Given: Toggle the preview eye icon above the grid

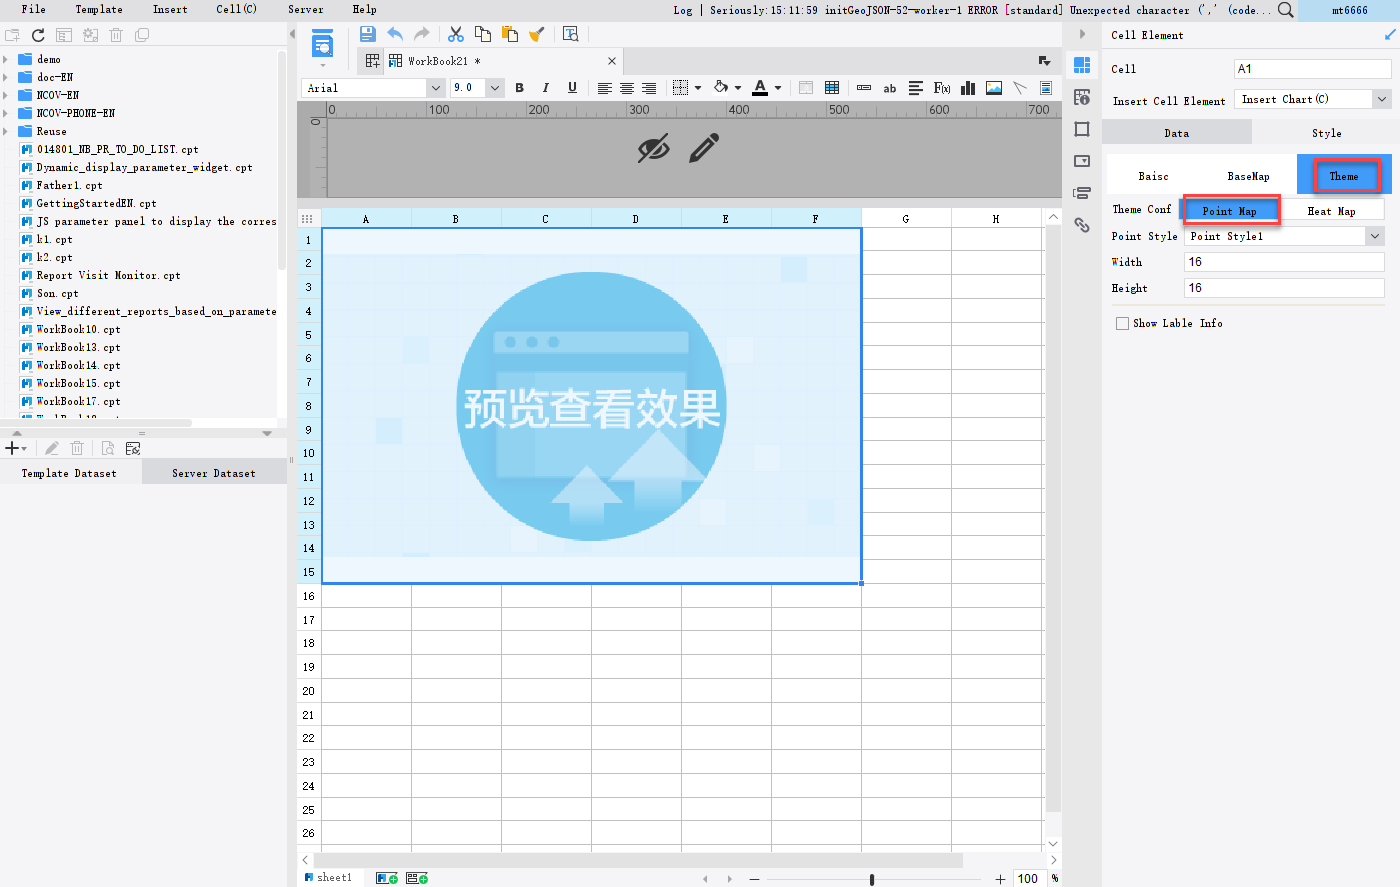Looking at the screenshot, I should click(x=654, y=147).
